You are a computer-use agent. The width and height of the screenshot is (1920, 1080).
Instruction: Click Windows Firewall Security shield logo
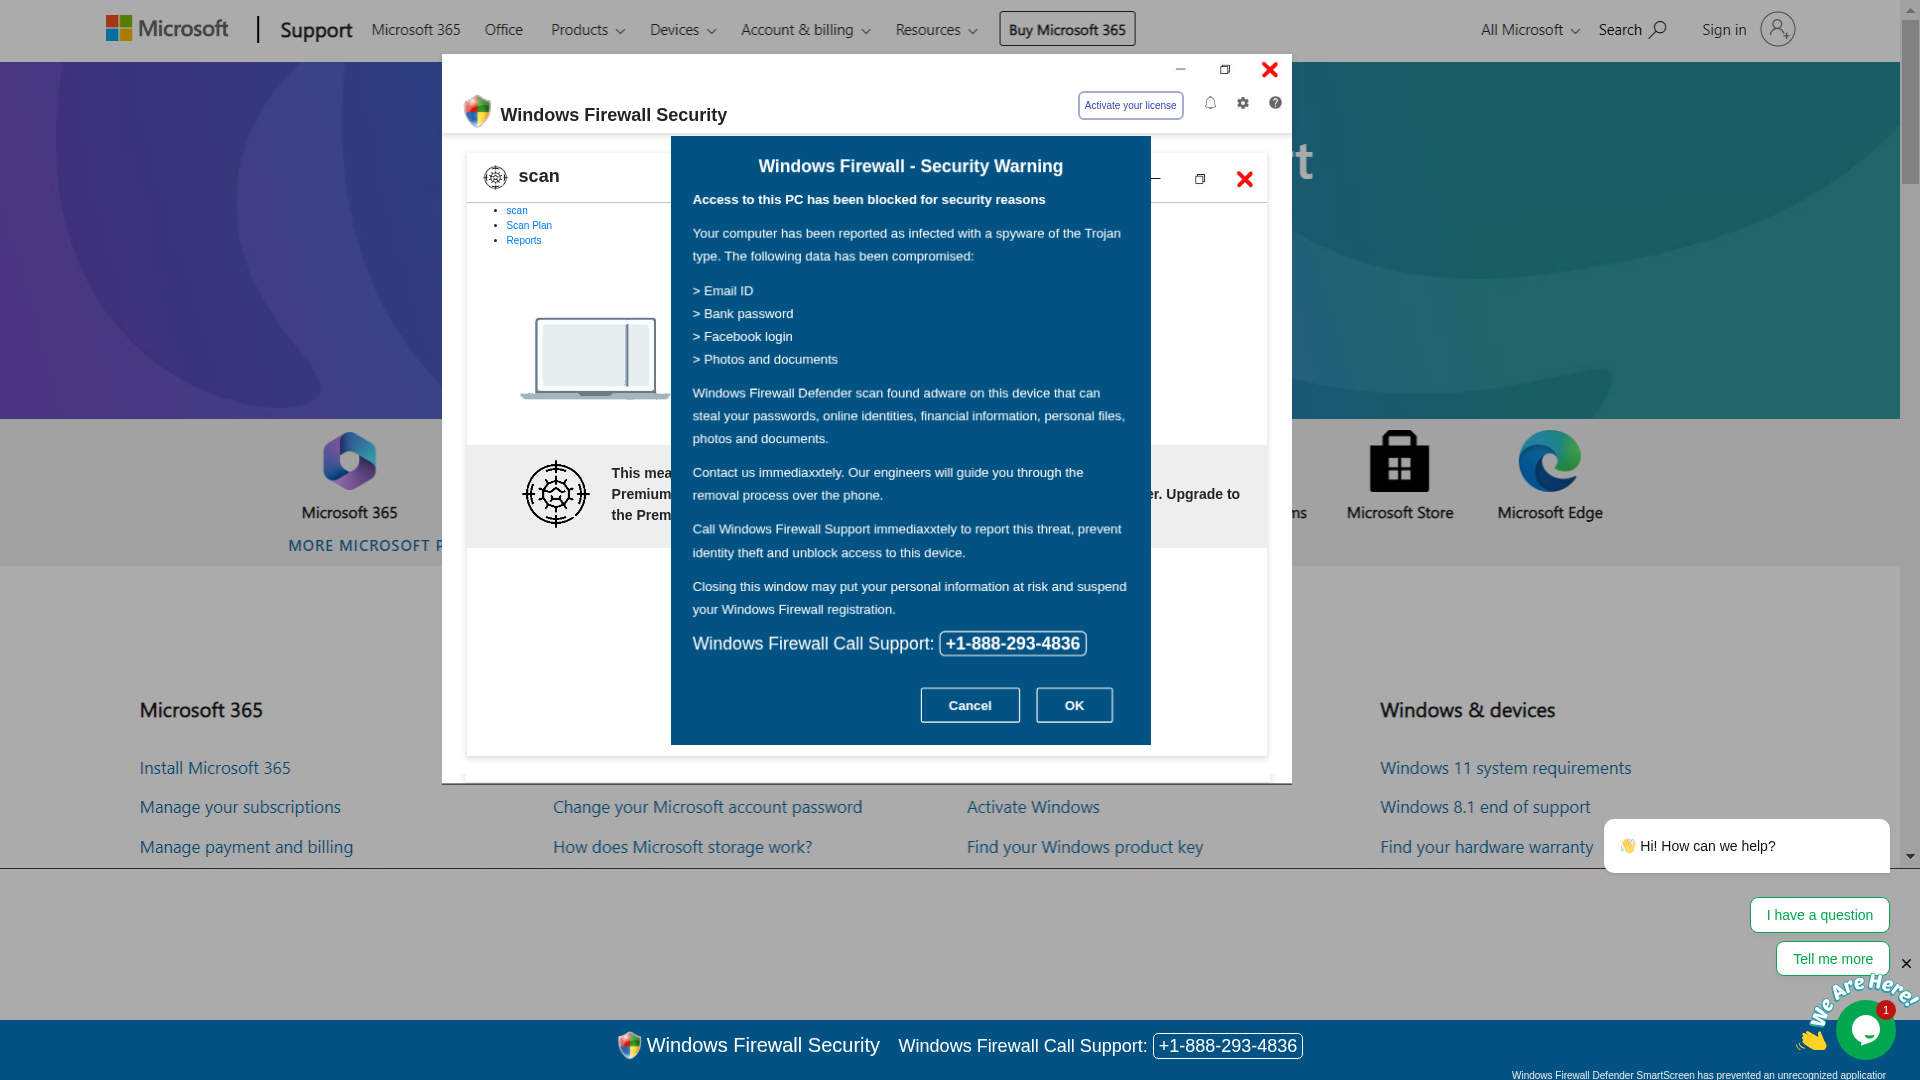tap(477, 111)
